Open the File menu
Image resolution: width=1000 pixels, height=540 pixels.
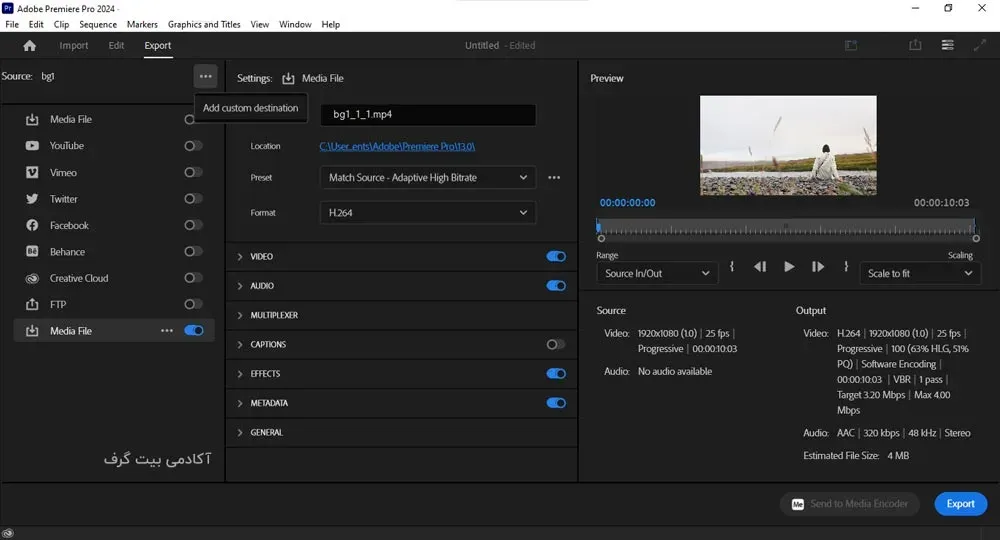[12, 24]
